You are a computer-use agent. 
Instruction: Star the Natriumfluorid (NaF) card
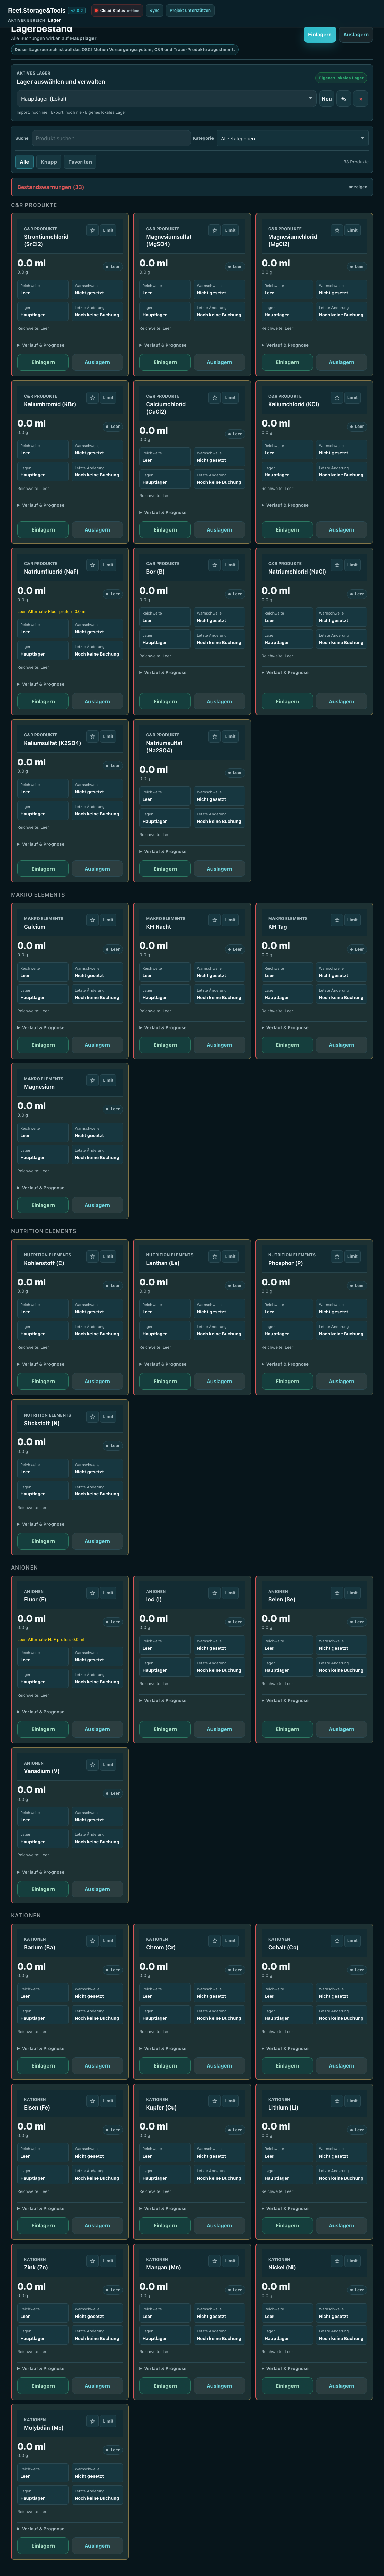point(93,565)
